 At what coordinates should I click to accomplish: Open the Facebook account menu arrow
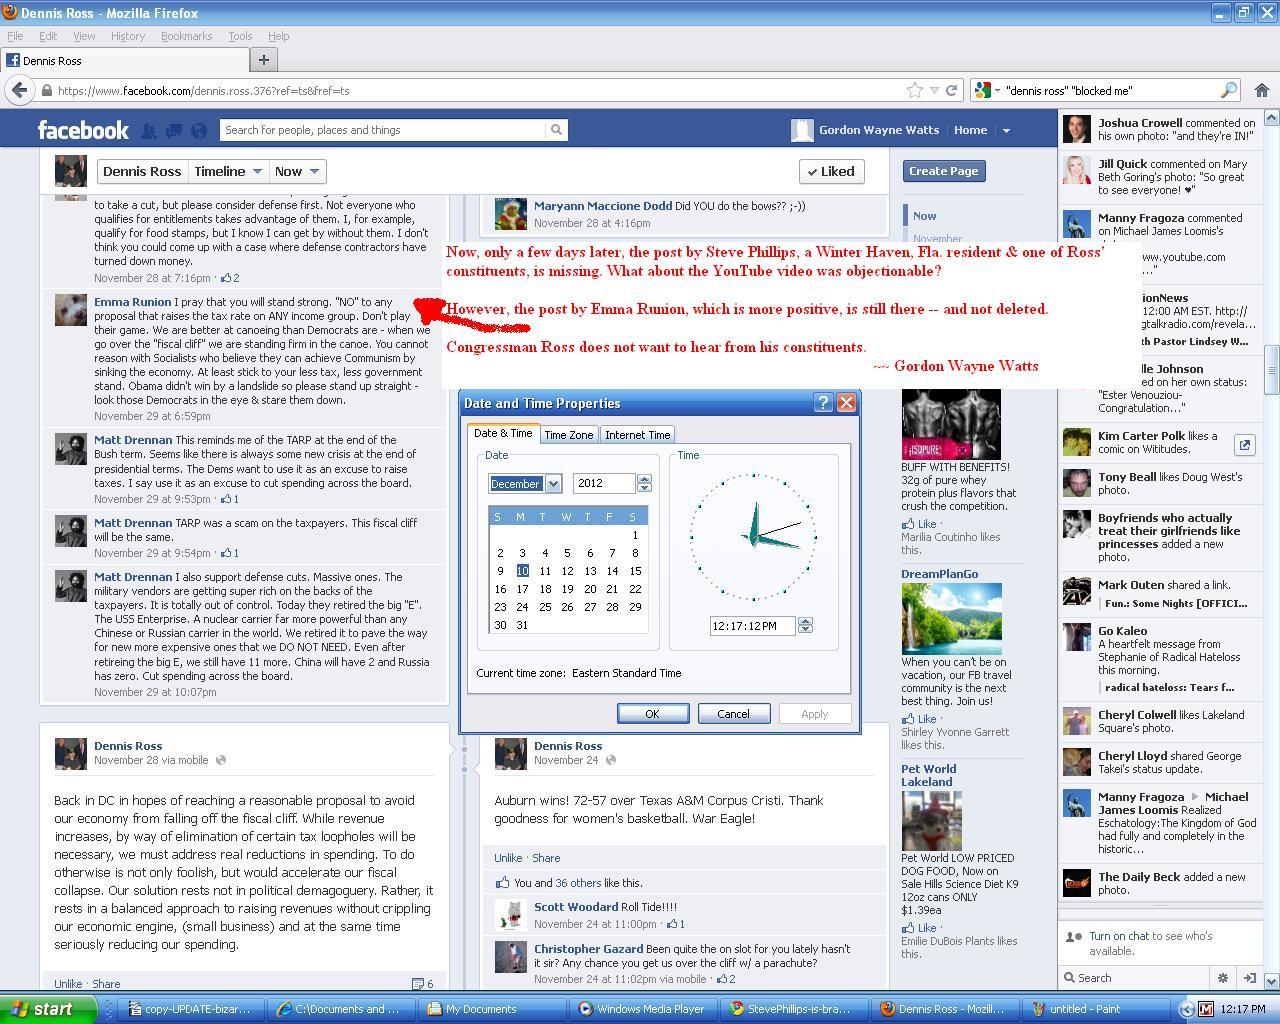point(1006,130)
